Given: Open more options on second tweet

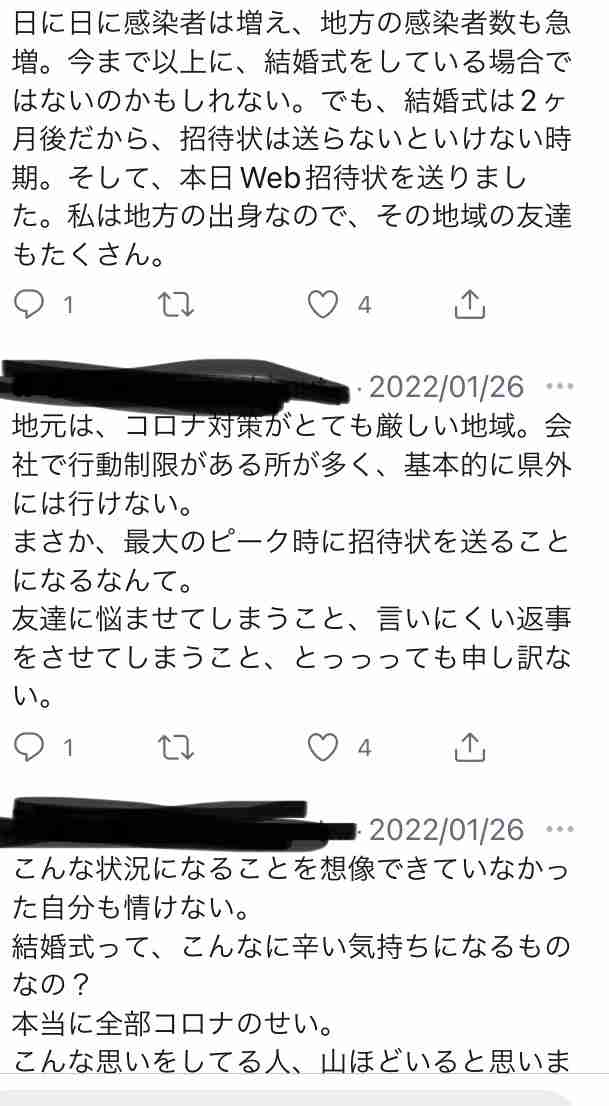Looking at the screenshot, I should [x=561, y=387].
